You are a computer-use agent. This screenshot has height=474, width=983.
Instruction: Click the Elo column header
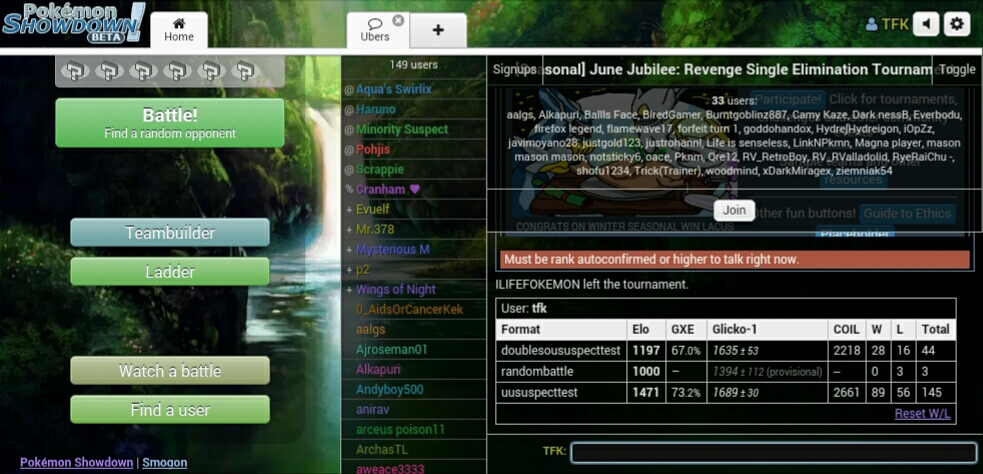pyautogui.click(x=646, y=329)
